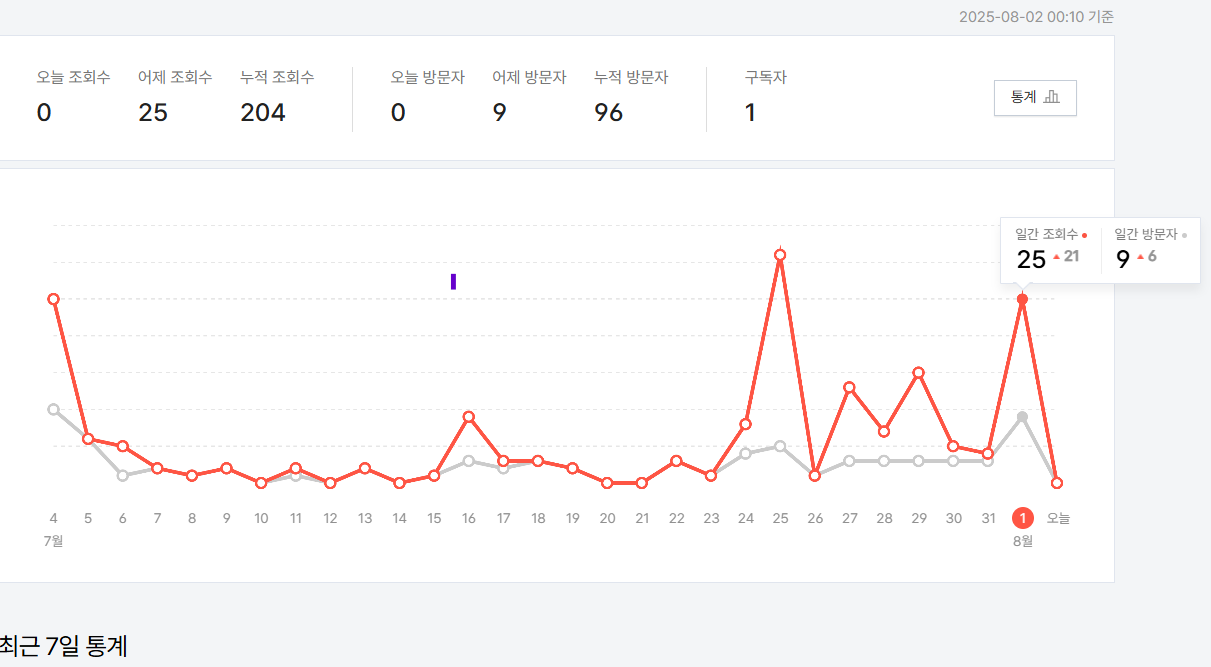The image size is (1211, 667).
Task: Click the highlighted August 1 date circle
Action: (1023, 518)
